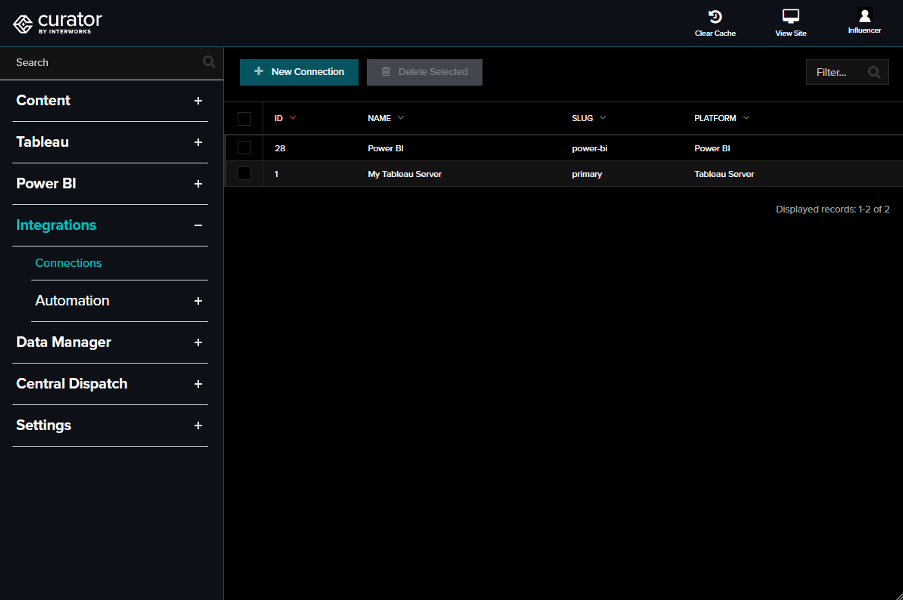Sort by NAME column arrow

[x=401, y=118]
